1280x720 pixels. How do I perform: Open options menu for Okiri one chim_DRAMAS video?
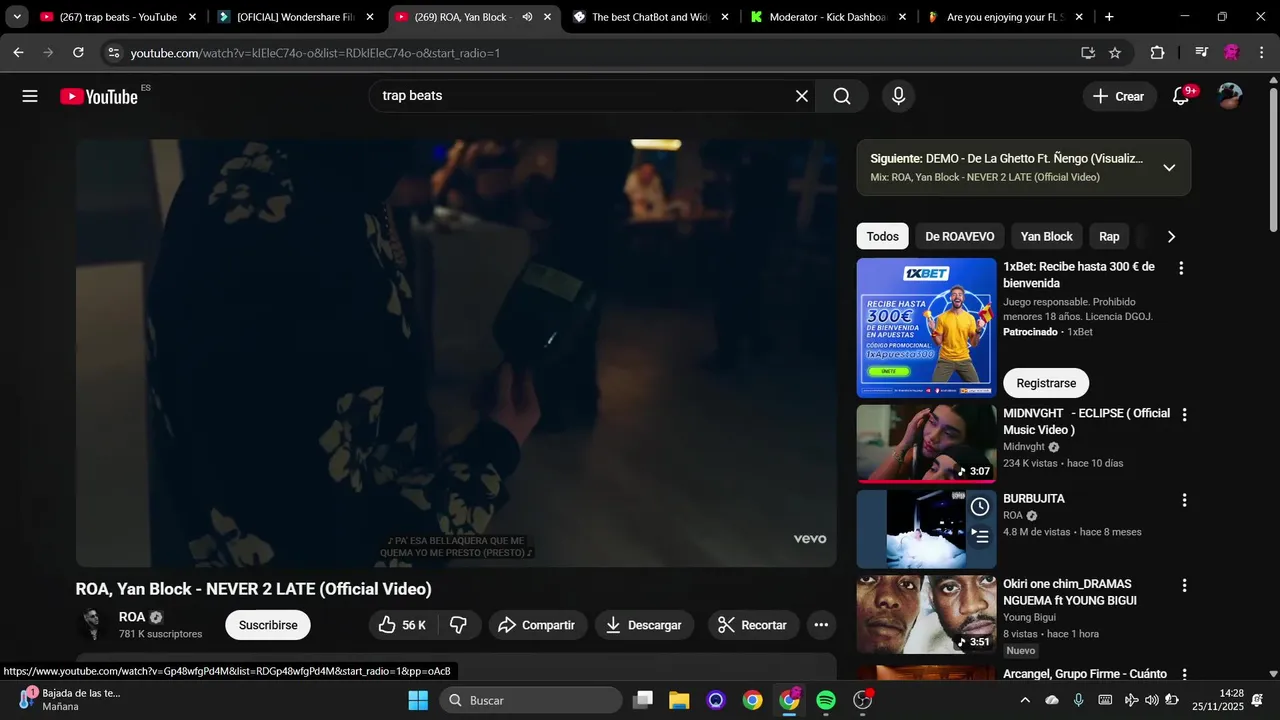coord(1184,585)
